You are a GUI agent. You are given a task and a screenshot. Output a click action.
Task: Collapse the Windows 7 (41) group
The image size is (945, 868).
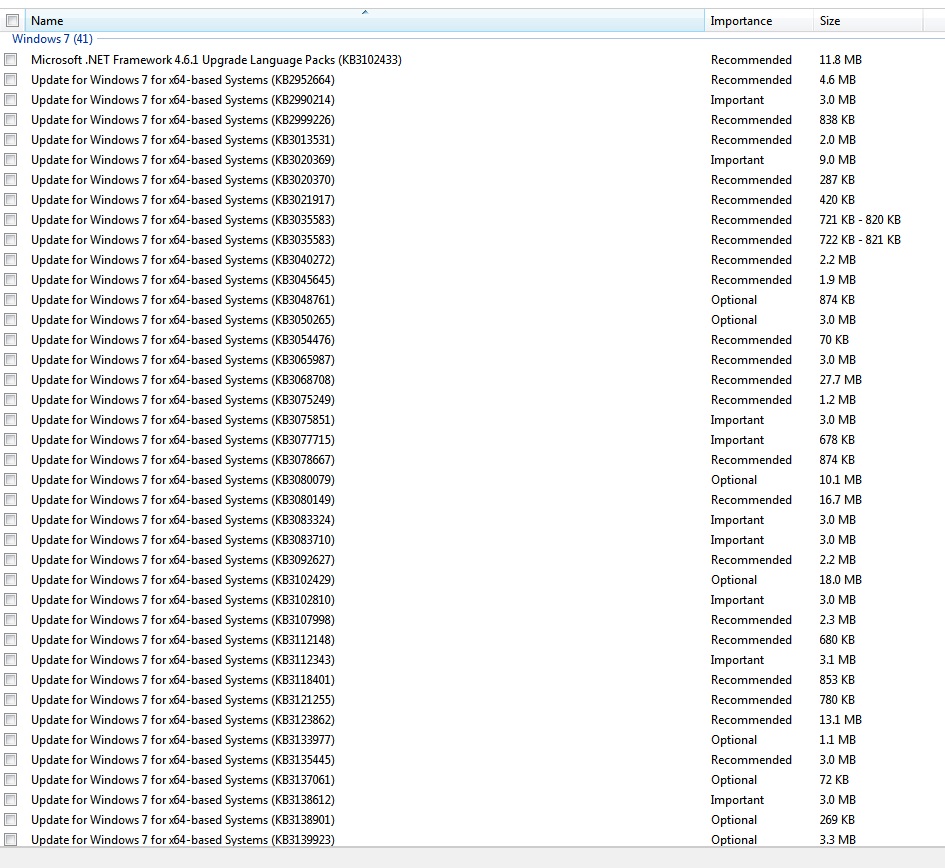click(x=52, y=39)
